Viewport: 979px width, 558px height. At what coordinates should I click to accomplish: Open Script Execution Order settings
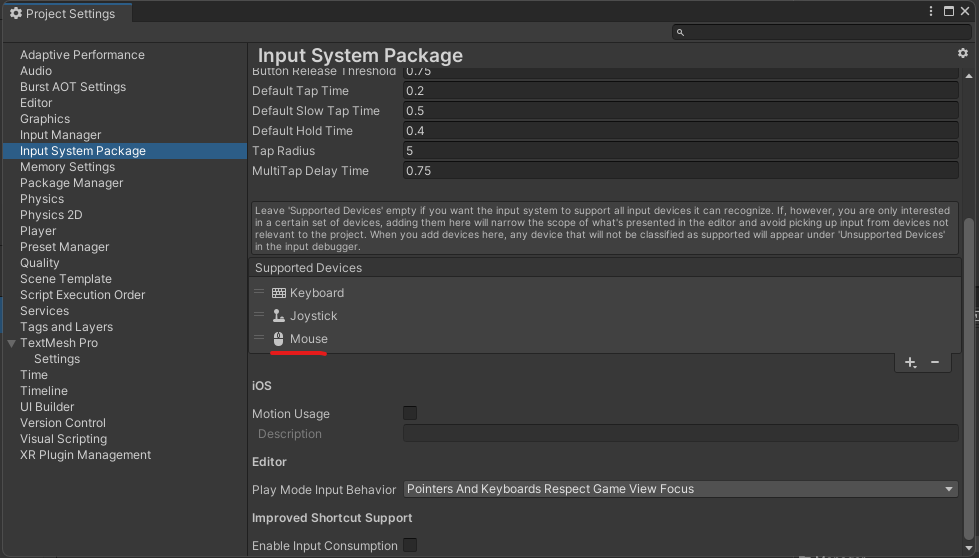pyautogui.click(x=82, y=295)
